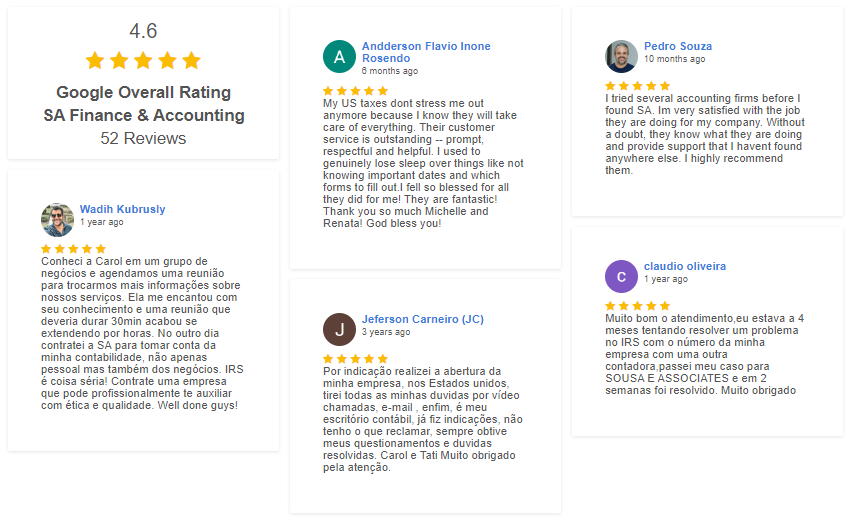The image size is (852, 520).
Task: Click claudio oliveira's purple C avatar
Action: click(621, 276)
